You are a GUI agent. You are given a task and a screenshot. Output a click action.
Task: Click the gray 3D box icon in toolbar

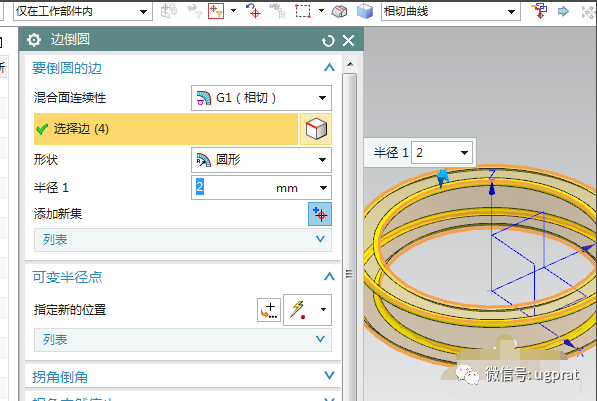[x=339, y=11]
